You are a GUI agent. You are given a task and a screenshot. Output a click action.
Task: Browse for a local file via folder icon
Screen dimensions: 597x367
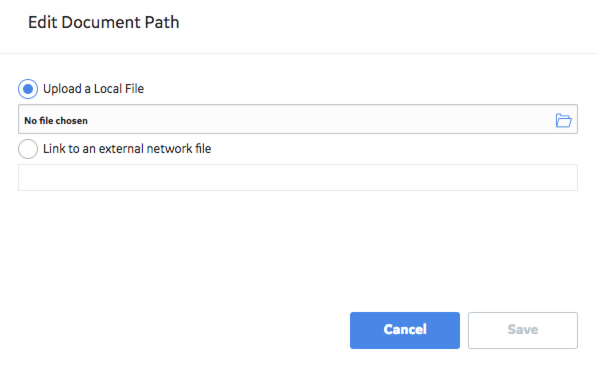563,120
